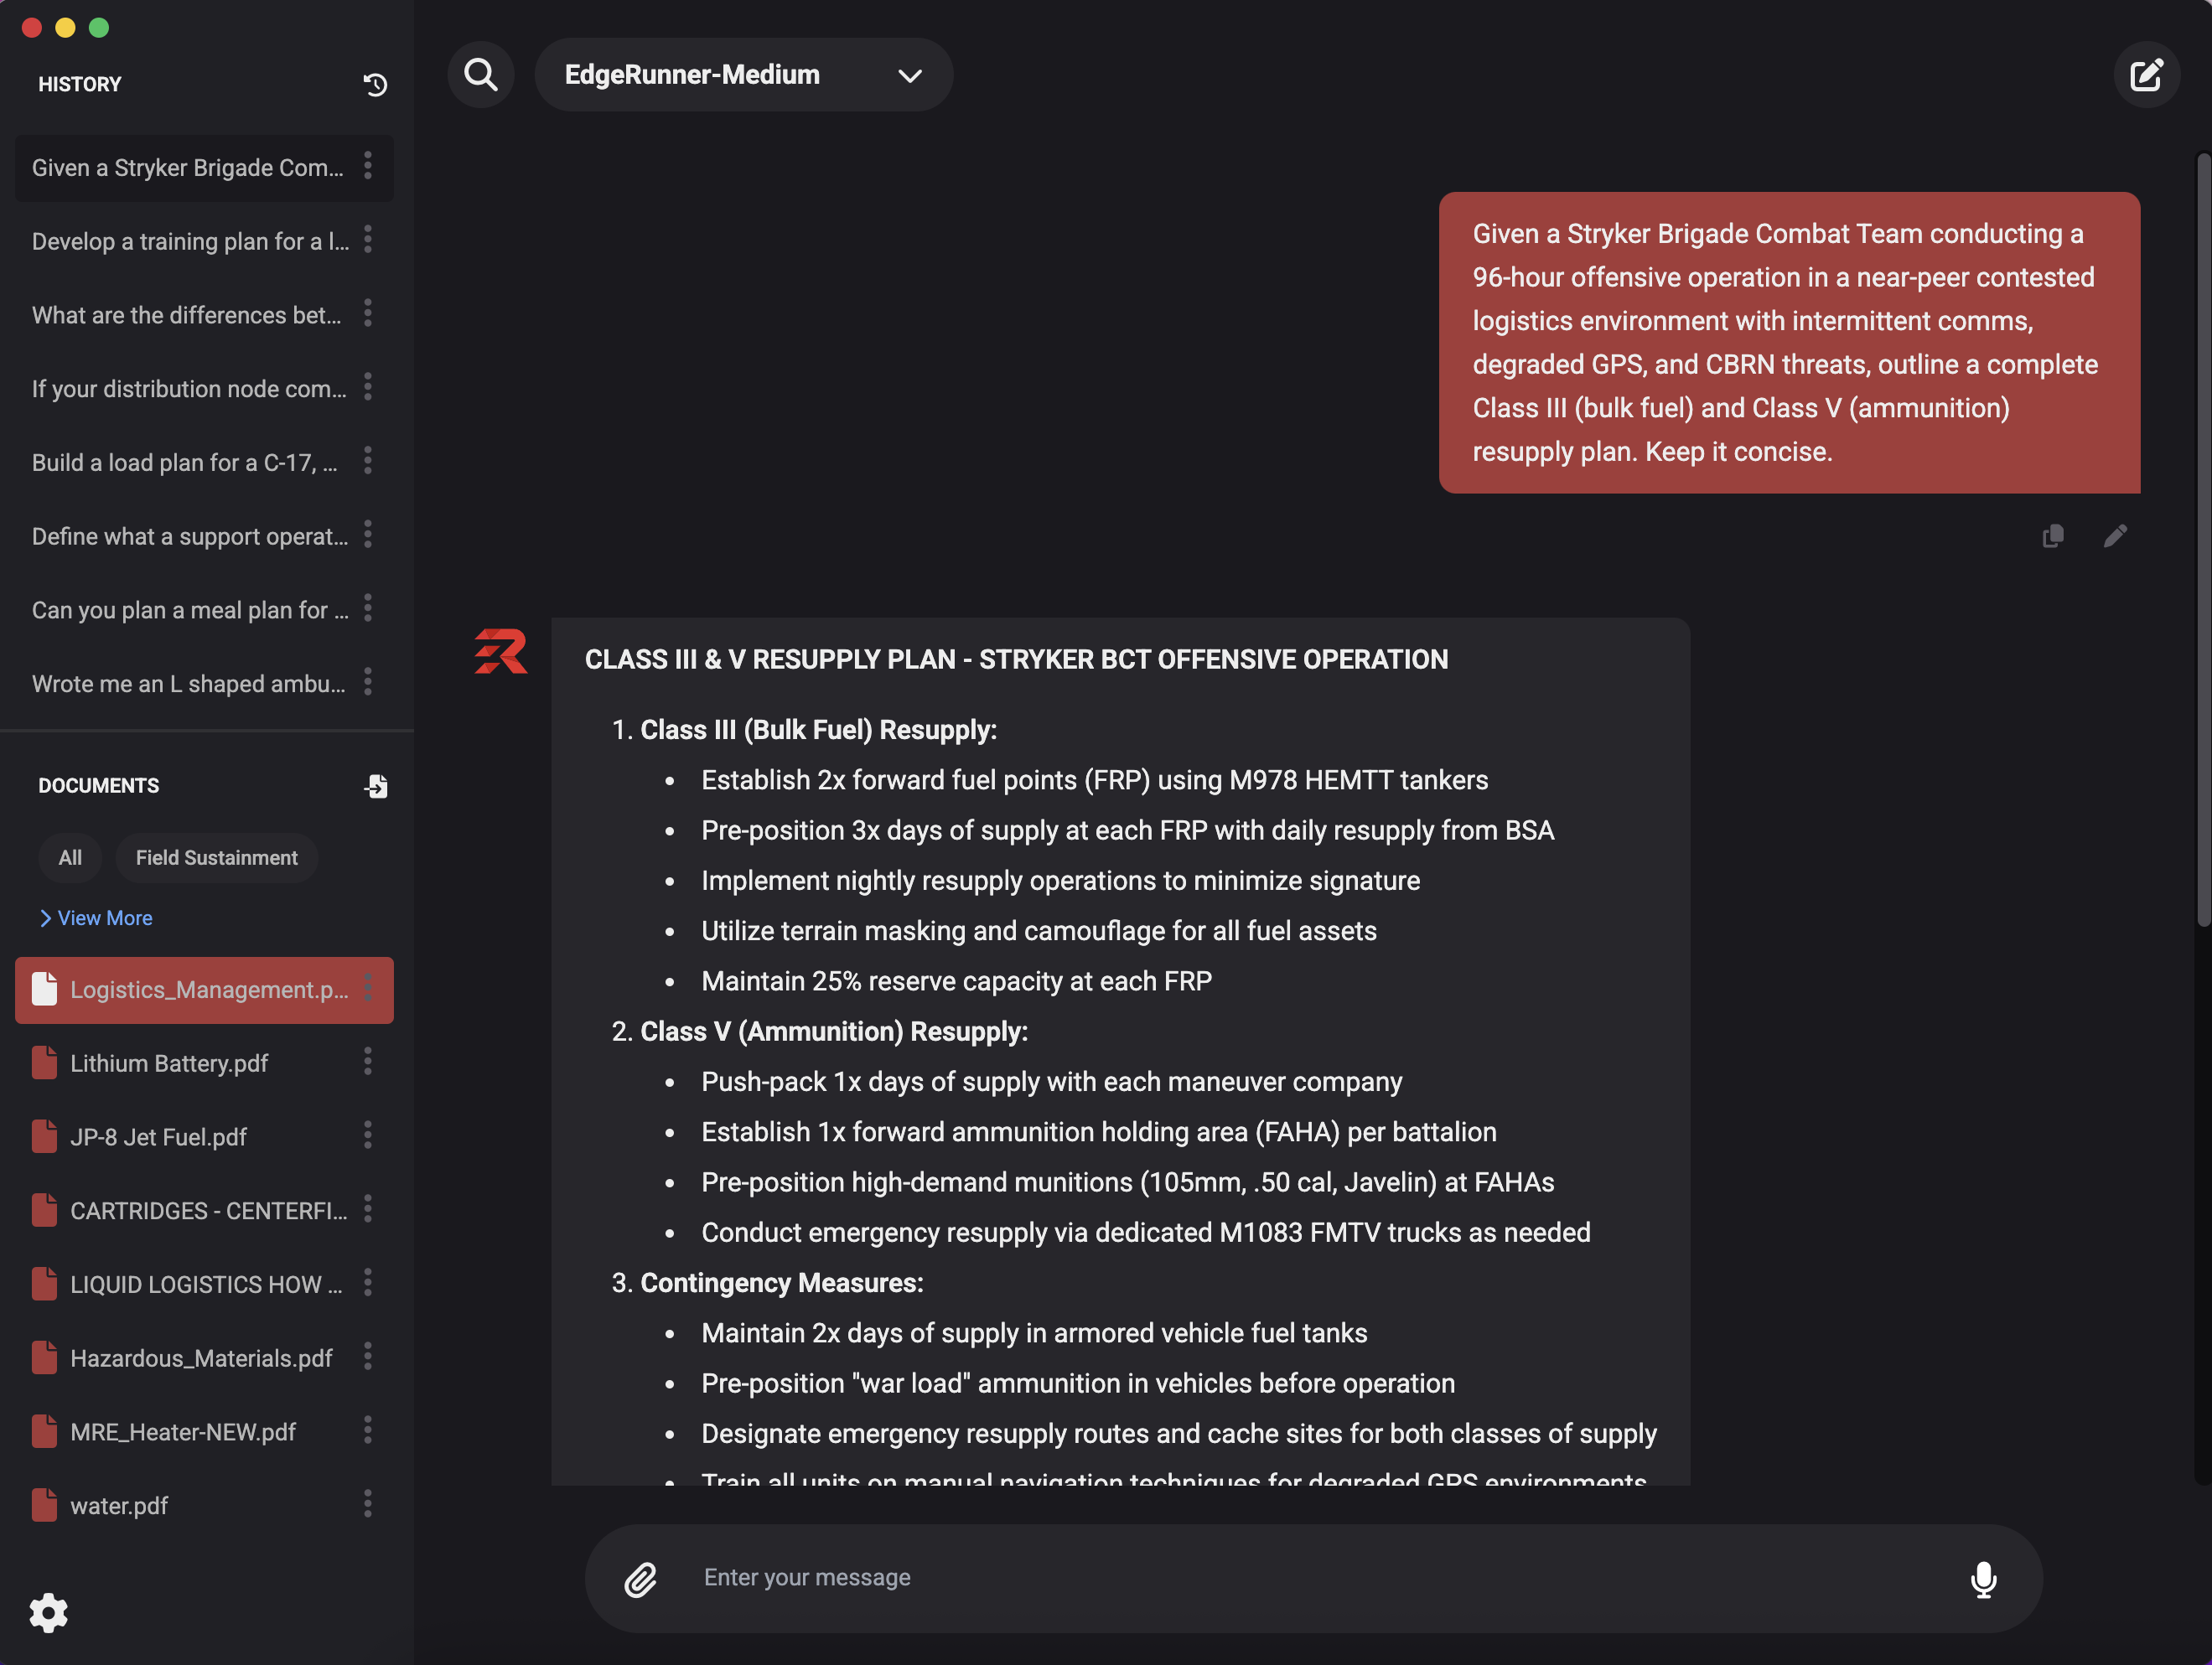Viewport: 2212px width, 1665px height.
Task: Click the paperclip attach icon
Action: pyautogui.click(x=641, y=1578)
